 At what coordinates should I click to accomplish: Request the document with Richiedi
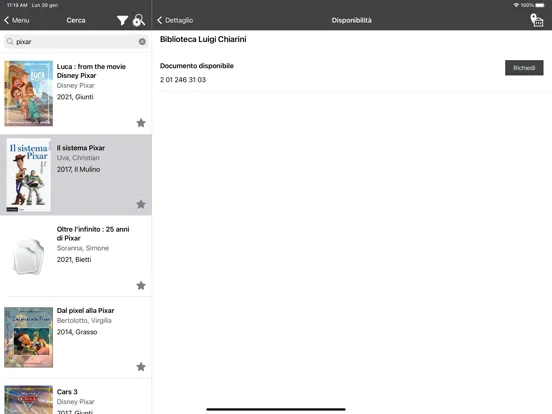(x=524, y=68)
